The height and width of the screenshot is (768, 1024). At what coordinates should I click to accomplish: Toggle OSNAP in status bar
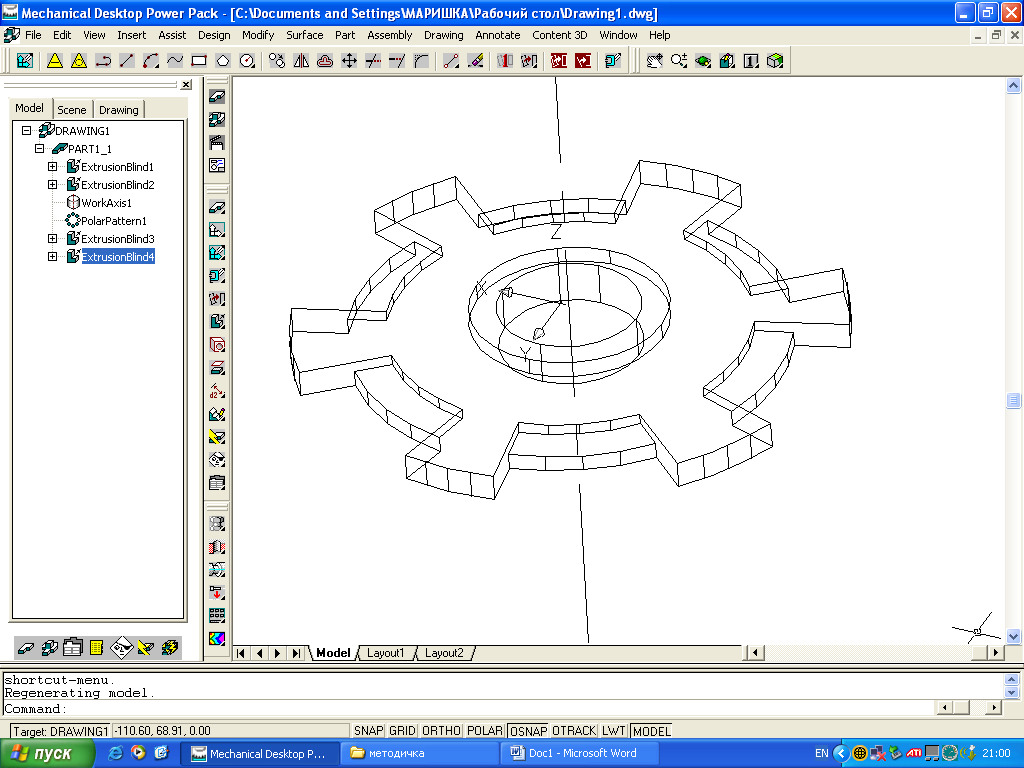[x=528, y=731]
